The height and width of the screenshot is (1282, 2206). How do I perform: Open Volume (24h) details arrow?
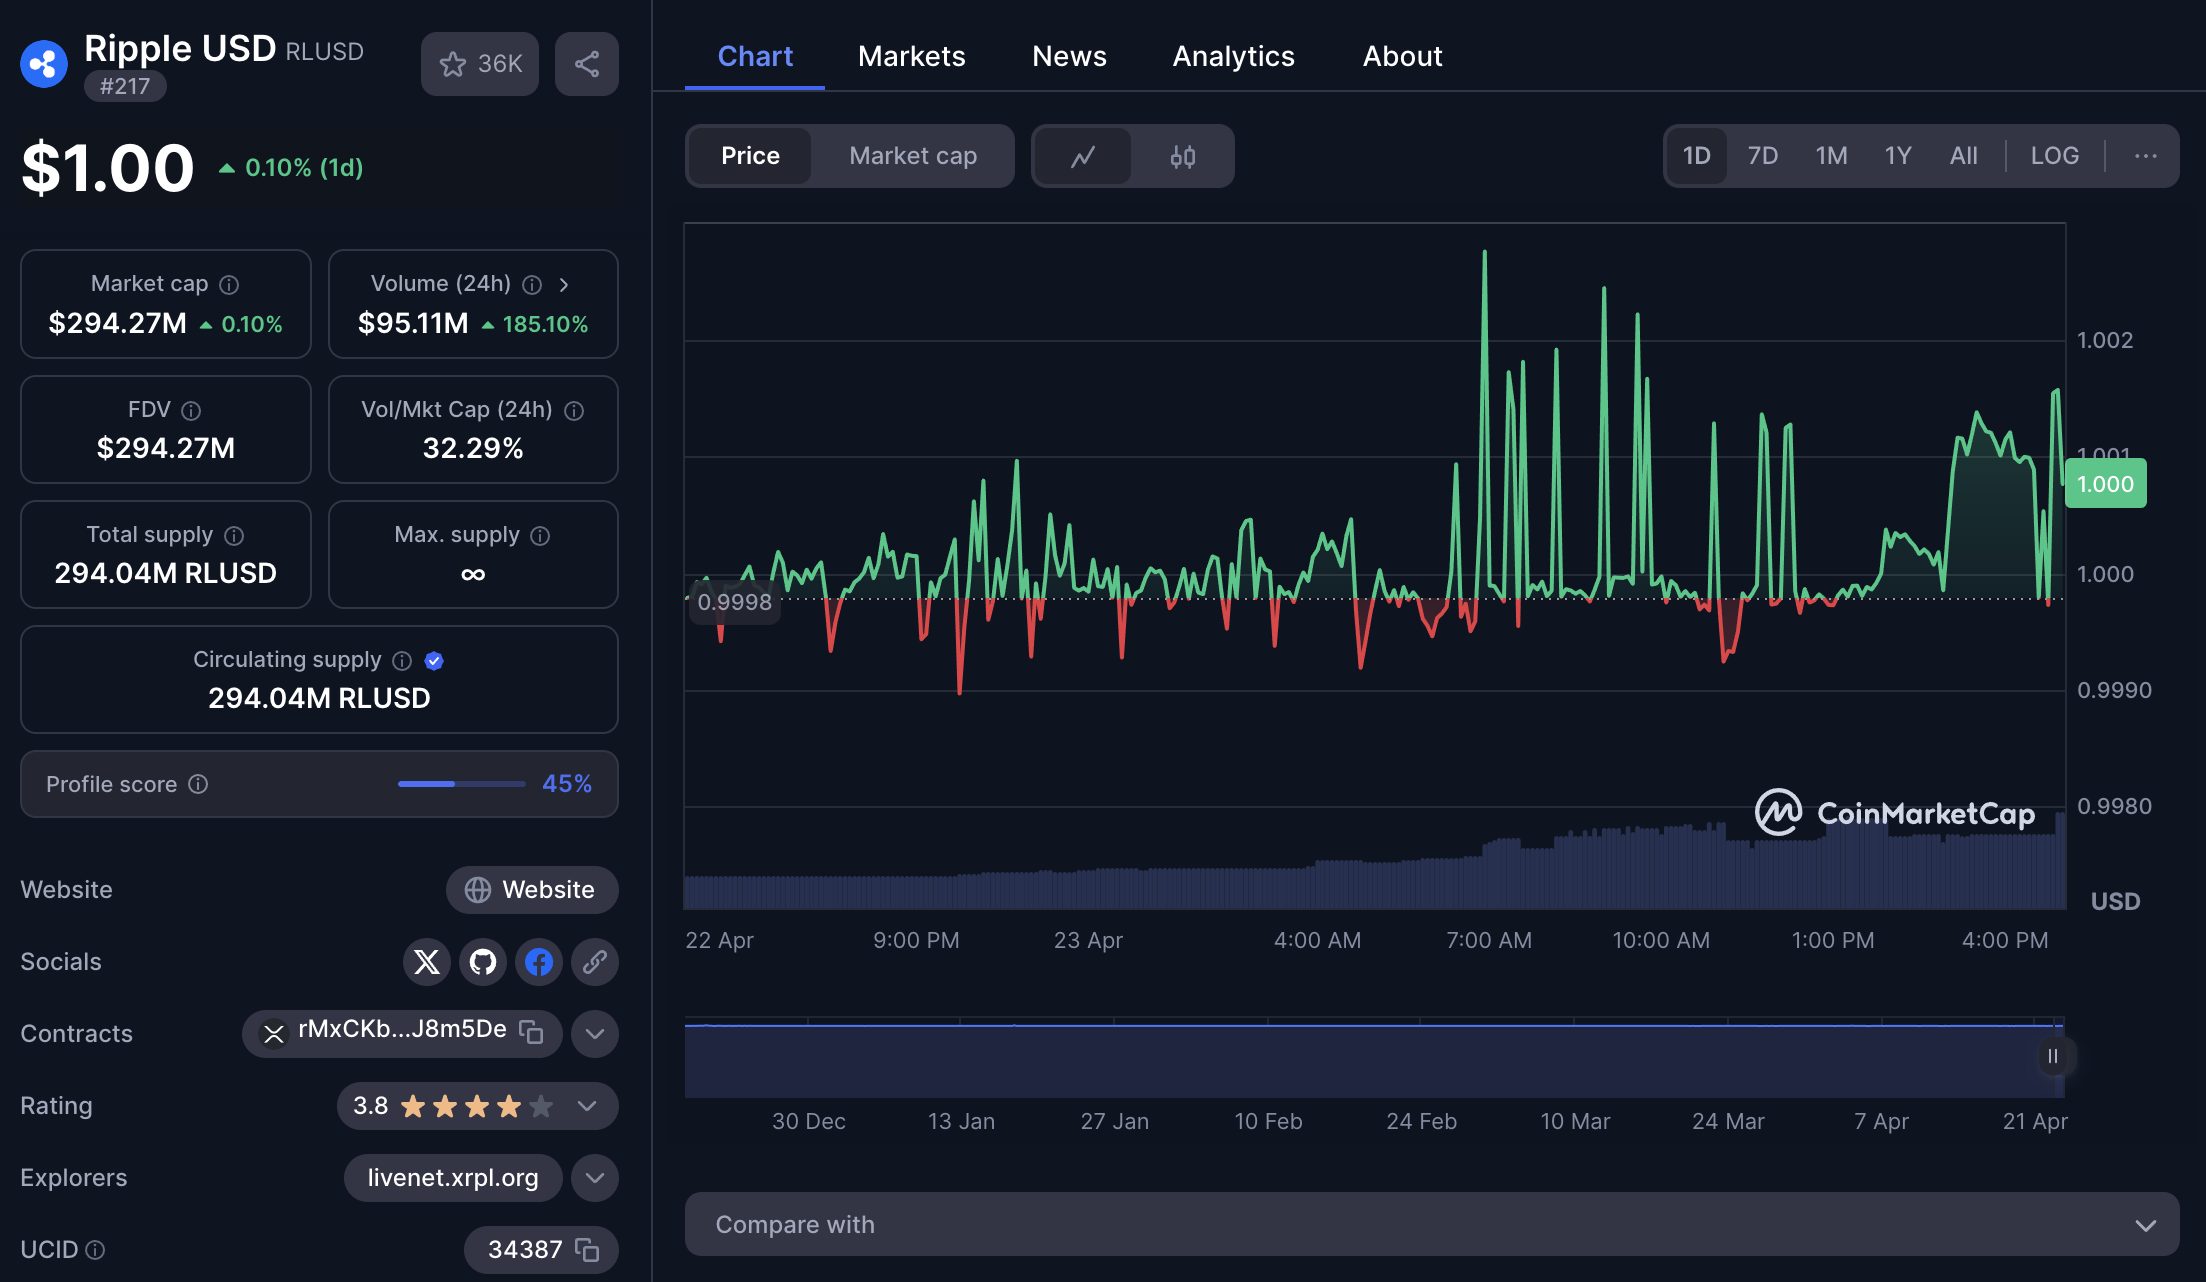pyautogui.click(x=564, y=285)
